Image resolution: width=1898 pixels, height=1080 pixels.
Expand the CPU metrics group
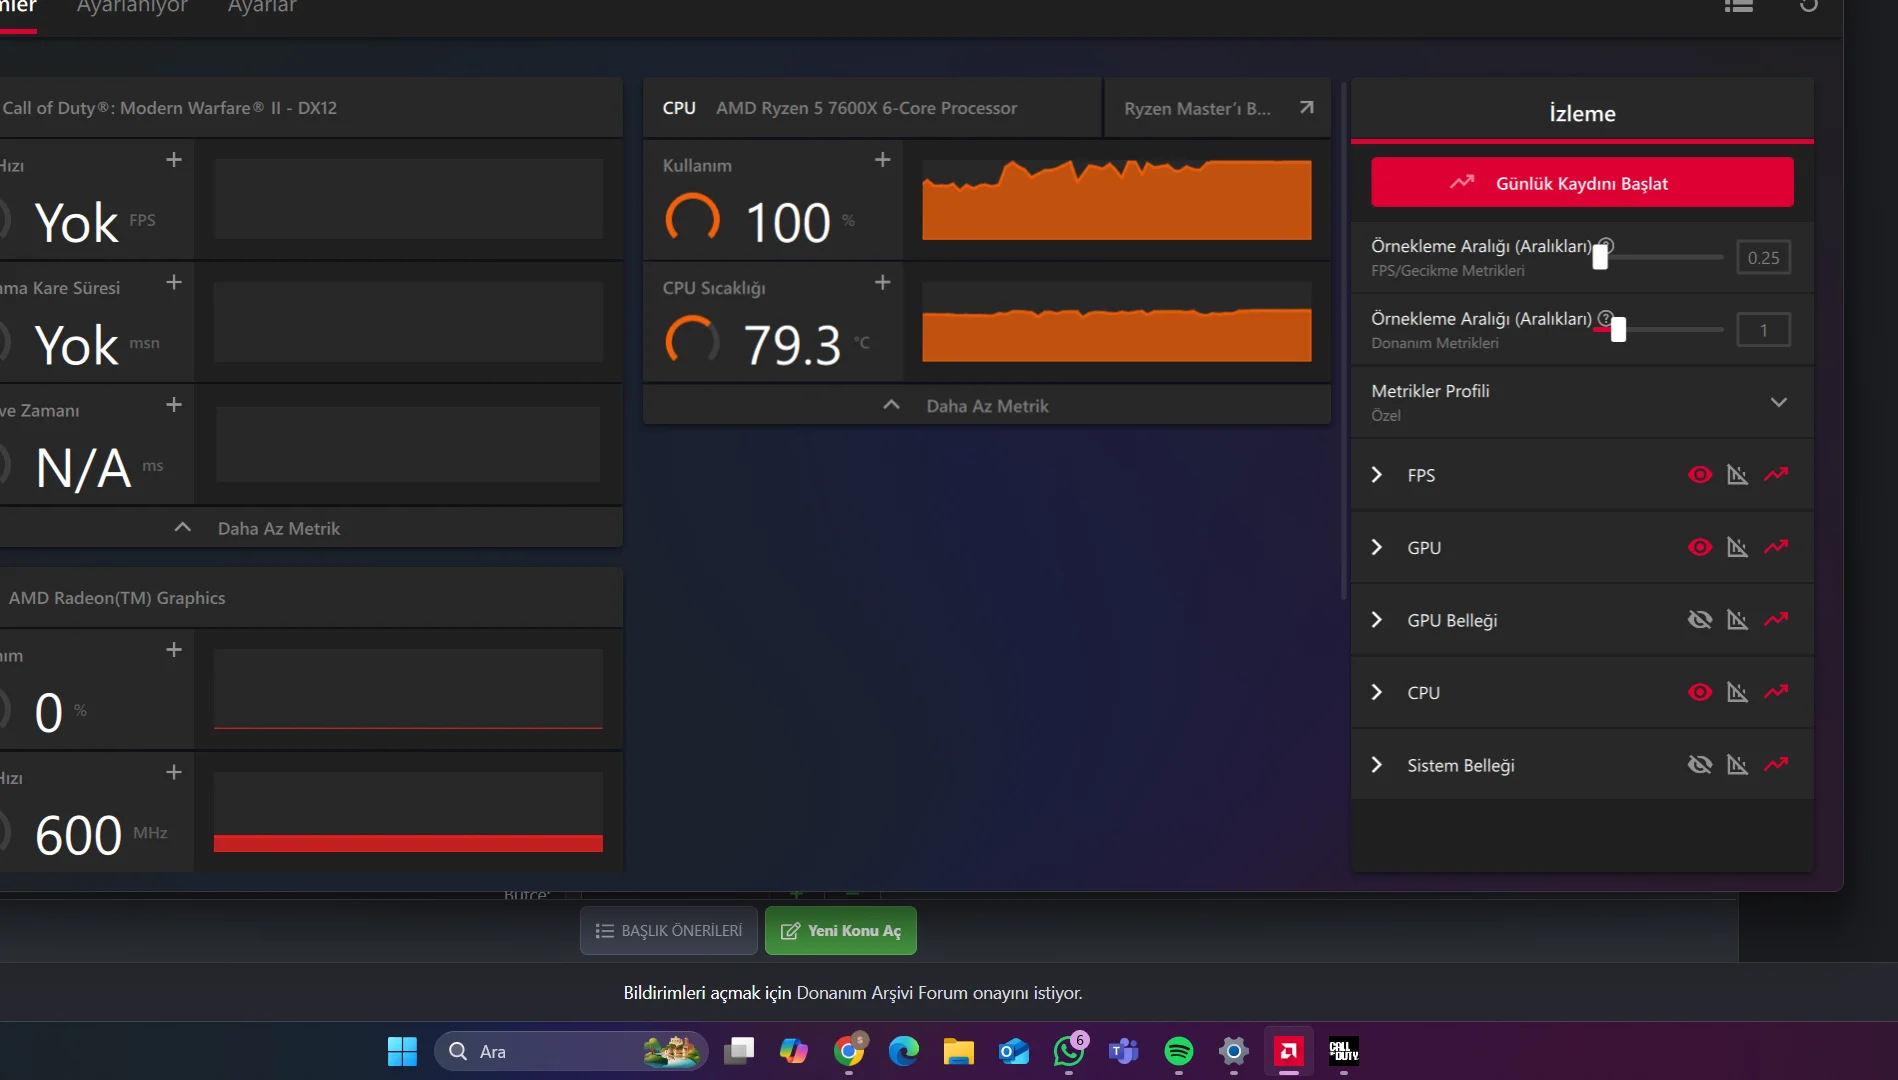coord(1377,692)
